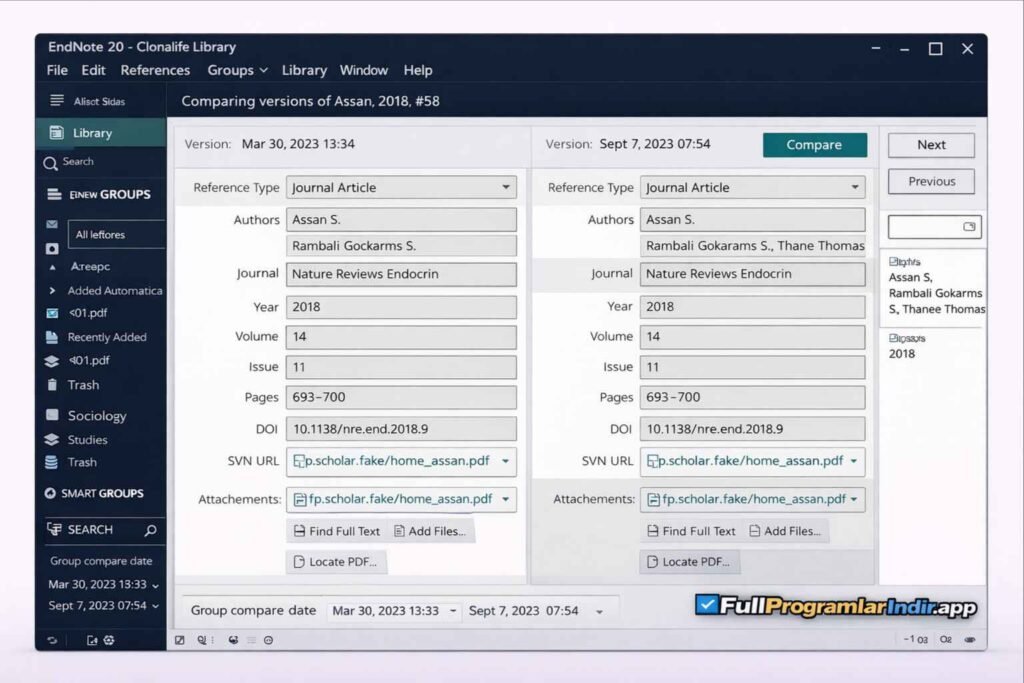Open the Window menu
The width and height of the screenshot is (1024, 683).
tap(364, 70)
